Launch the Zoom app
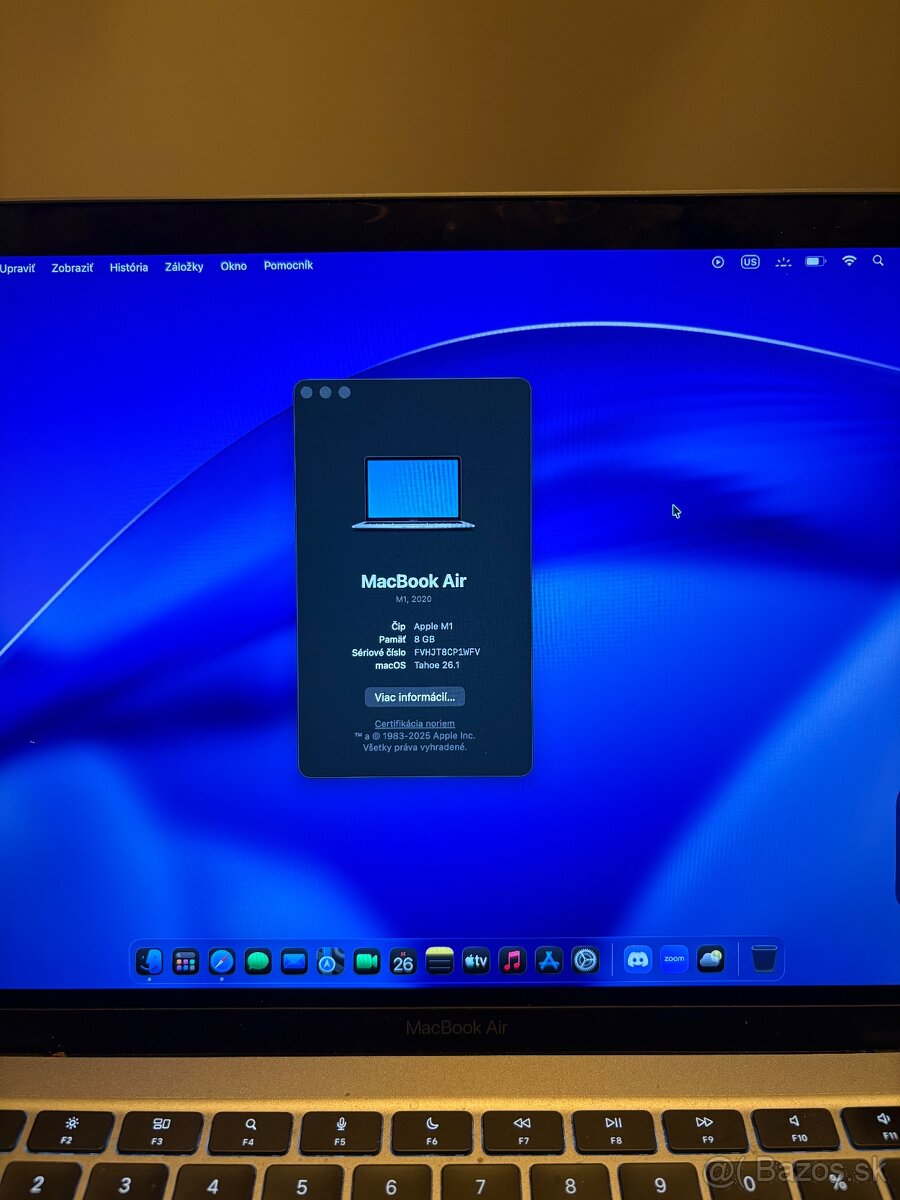 673,961
